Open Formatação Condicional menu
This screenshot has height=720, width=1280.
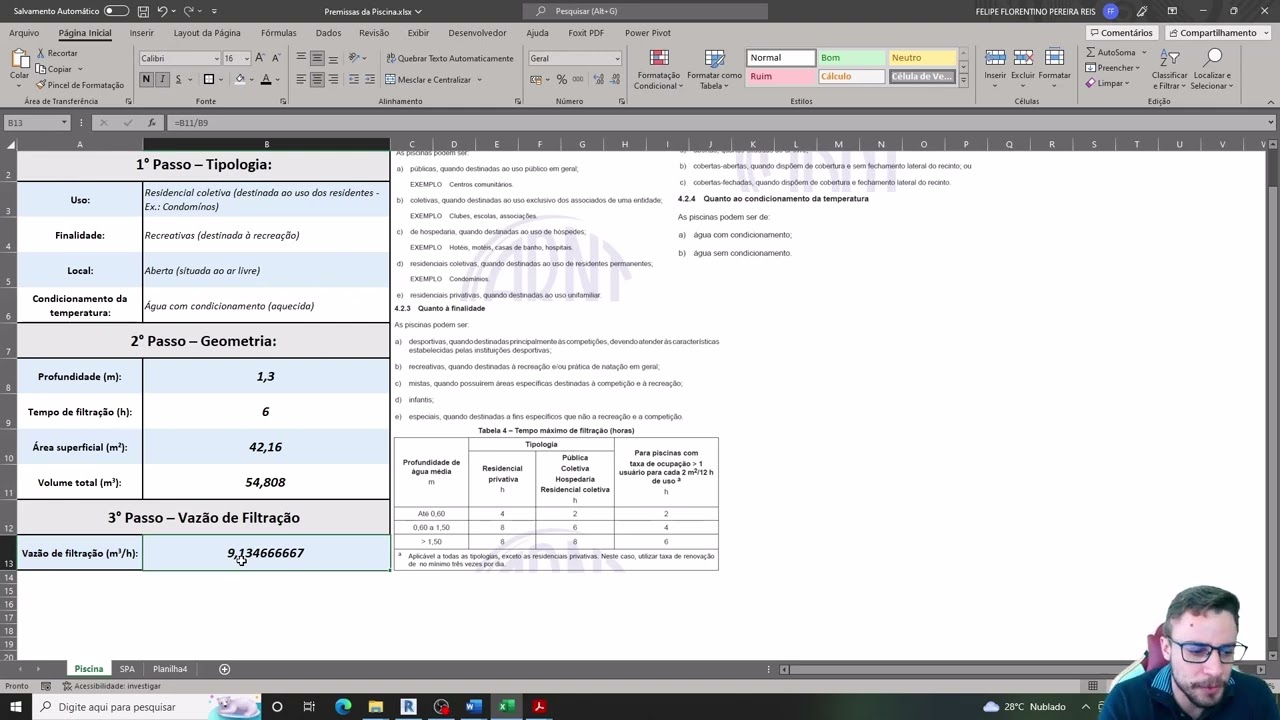(x=658, y=70)
